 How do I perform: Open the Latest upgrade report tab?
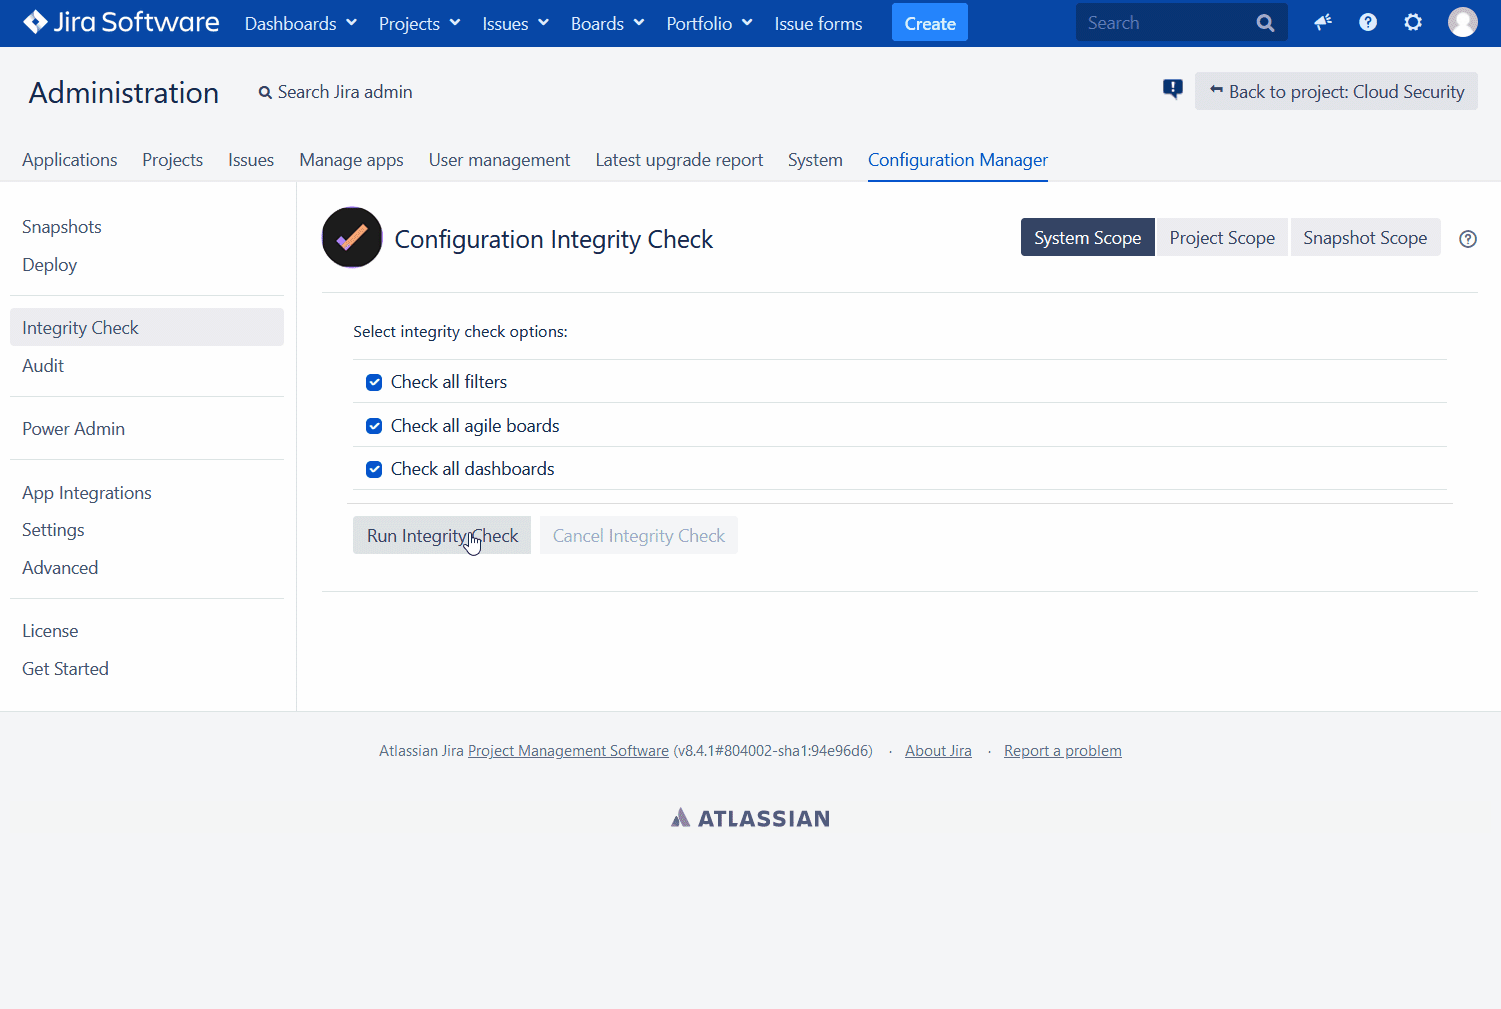679,160
